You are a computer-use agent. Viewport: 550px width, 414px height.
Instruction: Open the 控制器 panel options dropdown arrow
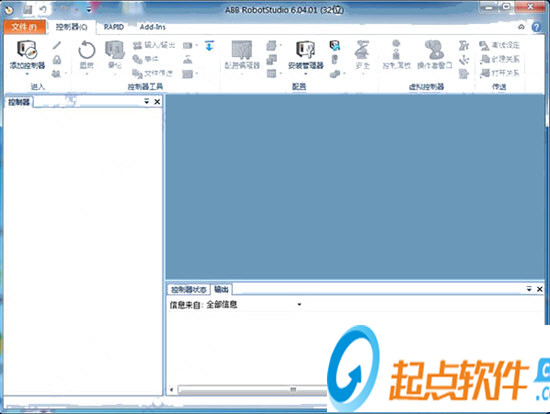[x=147, y=101]
